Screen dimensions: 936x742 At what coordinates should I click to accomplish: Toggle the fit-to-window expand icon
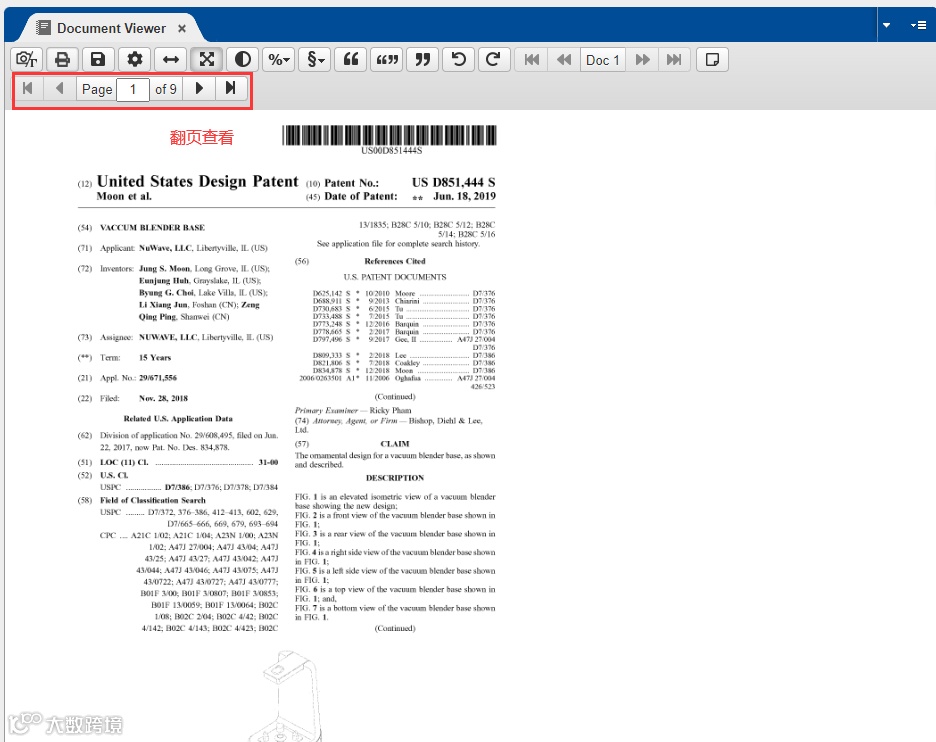[x=207, y=60]
